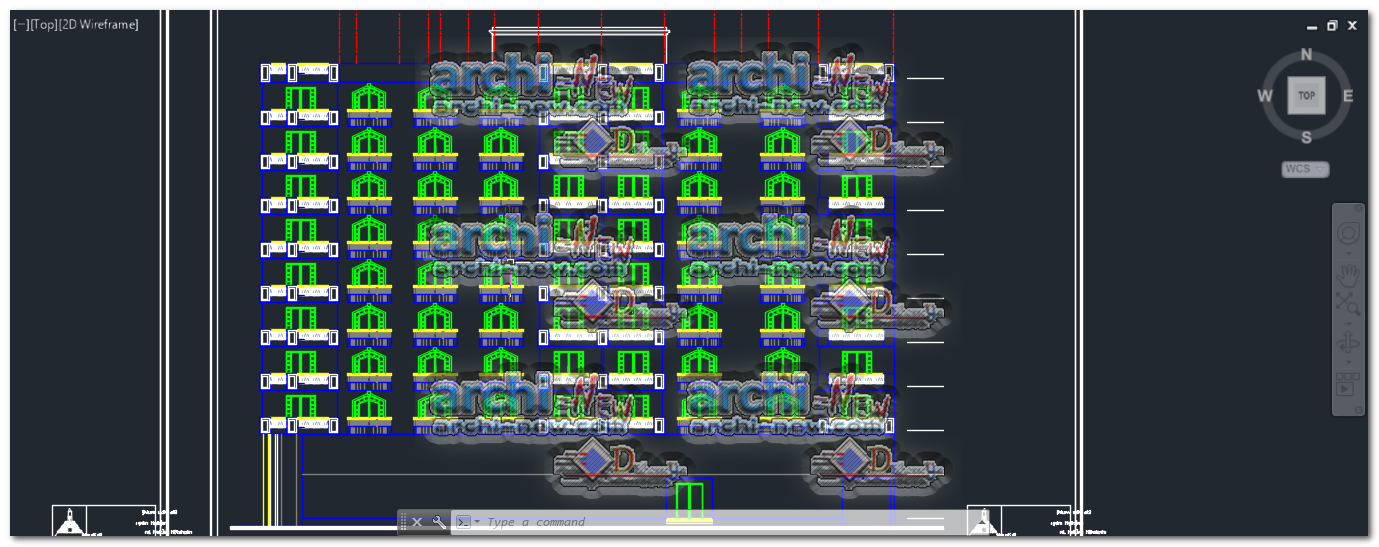This screenshot has width=1379, height=547.
Task: Grab the command line drag handle
Action: (x=403, y=522)
